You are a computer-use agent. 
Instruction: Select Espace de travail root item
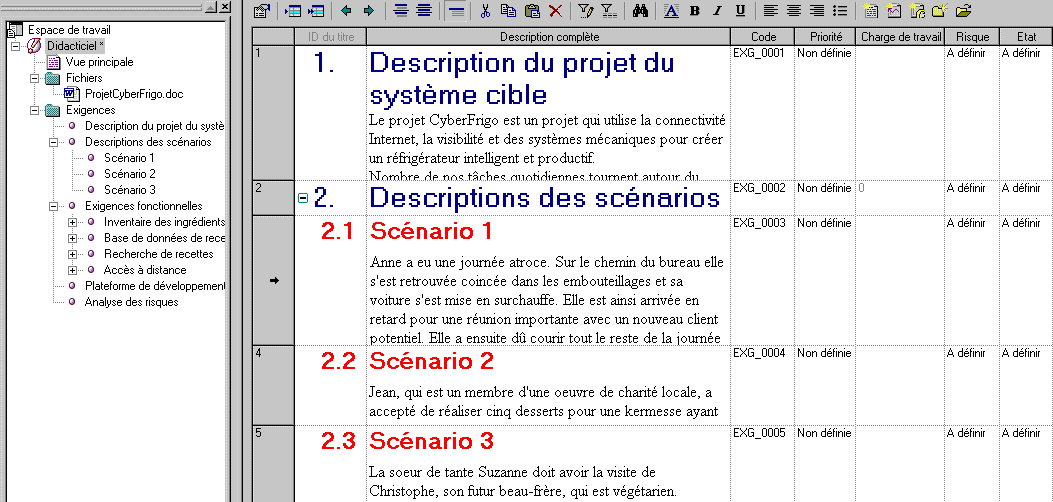69,30
